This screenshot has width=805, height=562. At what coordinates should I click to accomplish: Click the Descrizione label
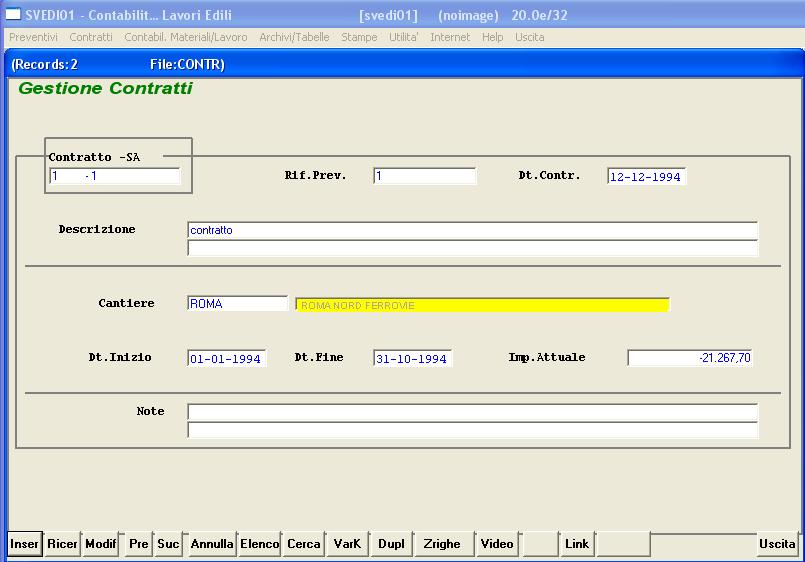[97, 229]
